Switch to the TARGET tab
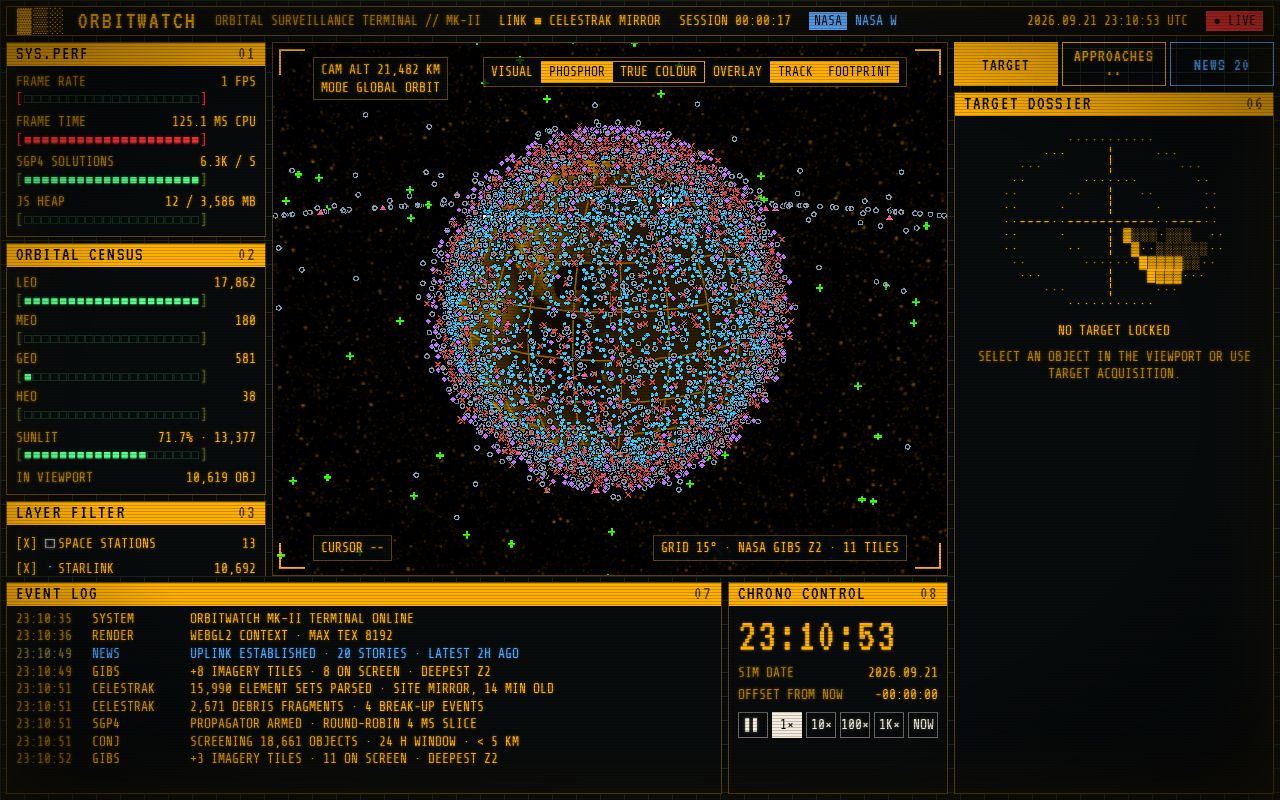 tap(1005, 64)
